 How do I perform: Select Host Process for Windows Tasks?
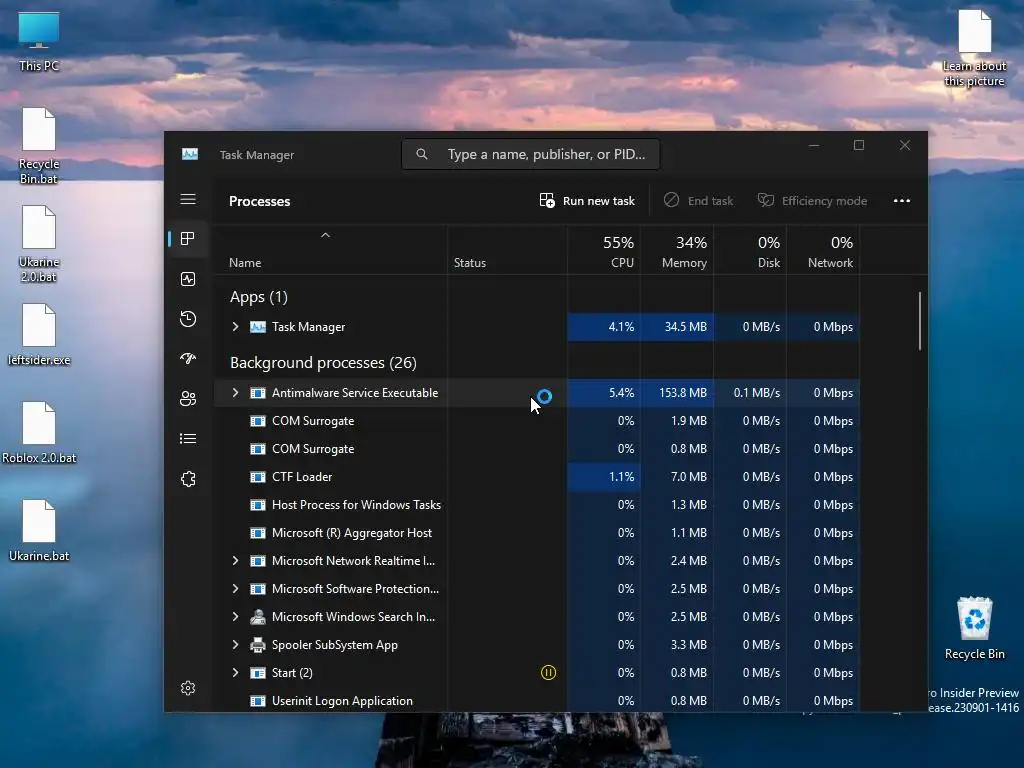point(537,505)
